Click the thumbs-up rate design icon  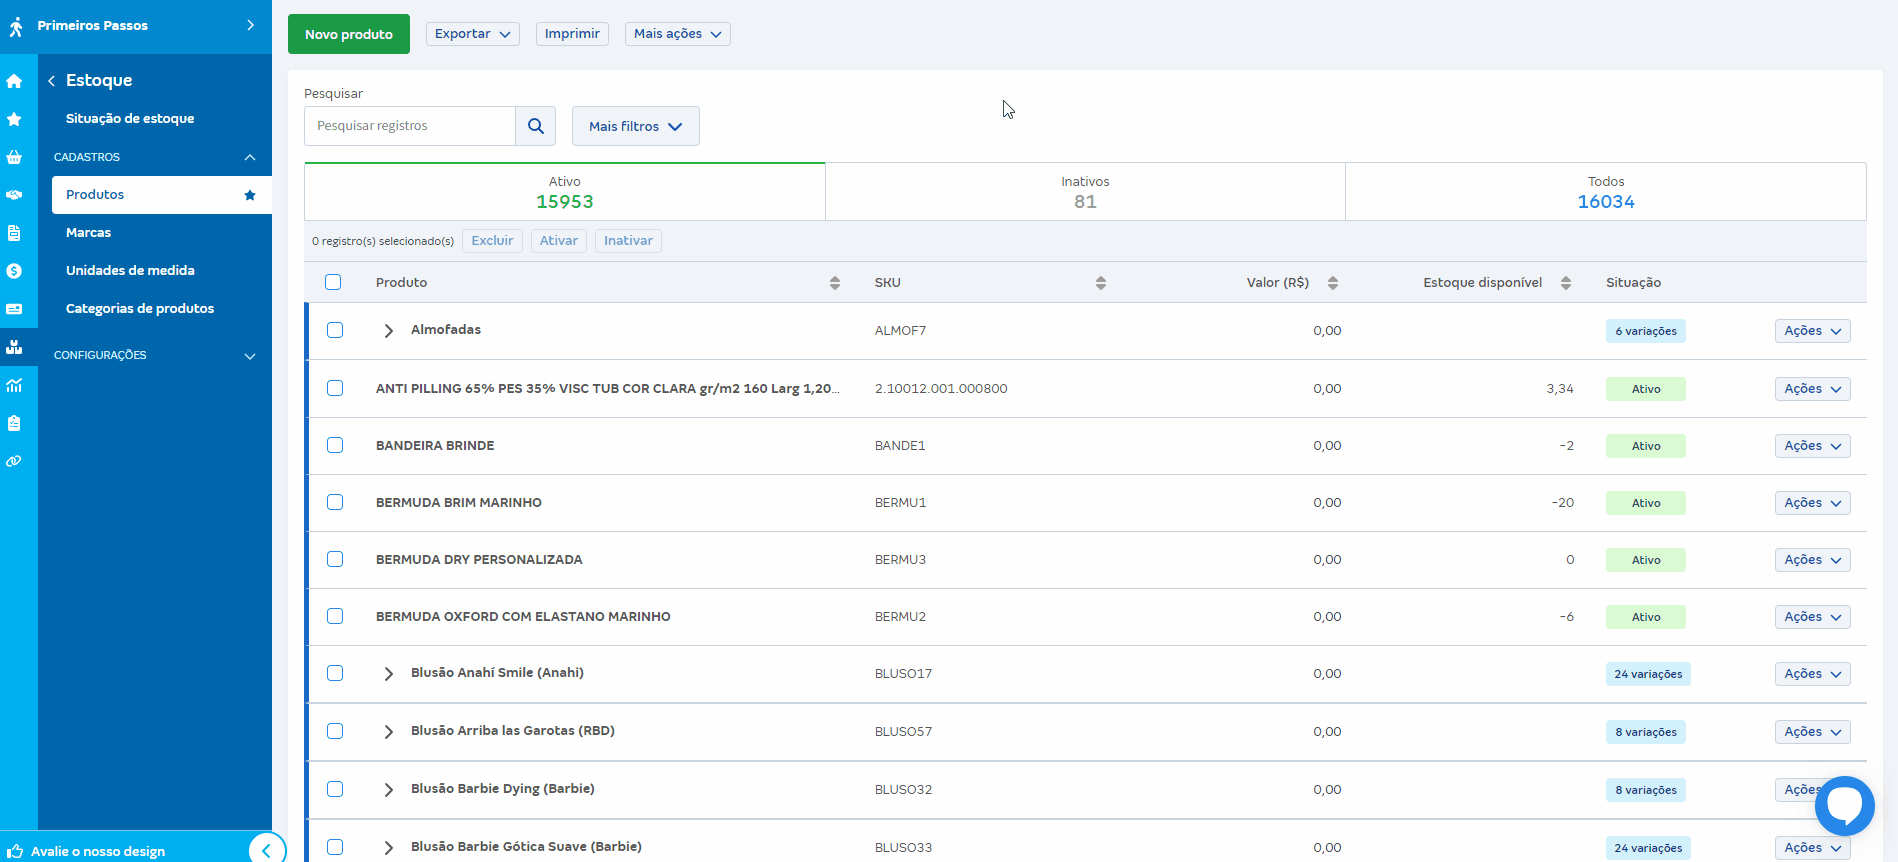(16, 851)
